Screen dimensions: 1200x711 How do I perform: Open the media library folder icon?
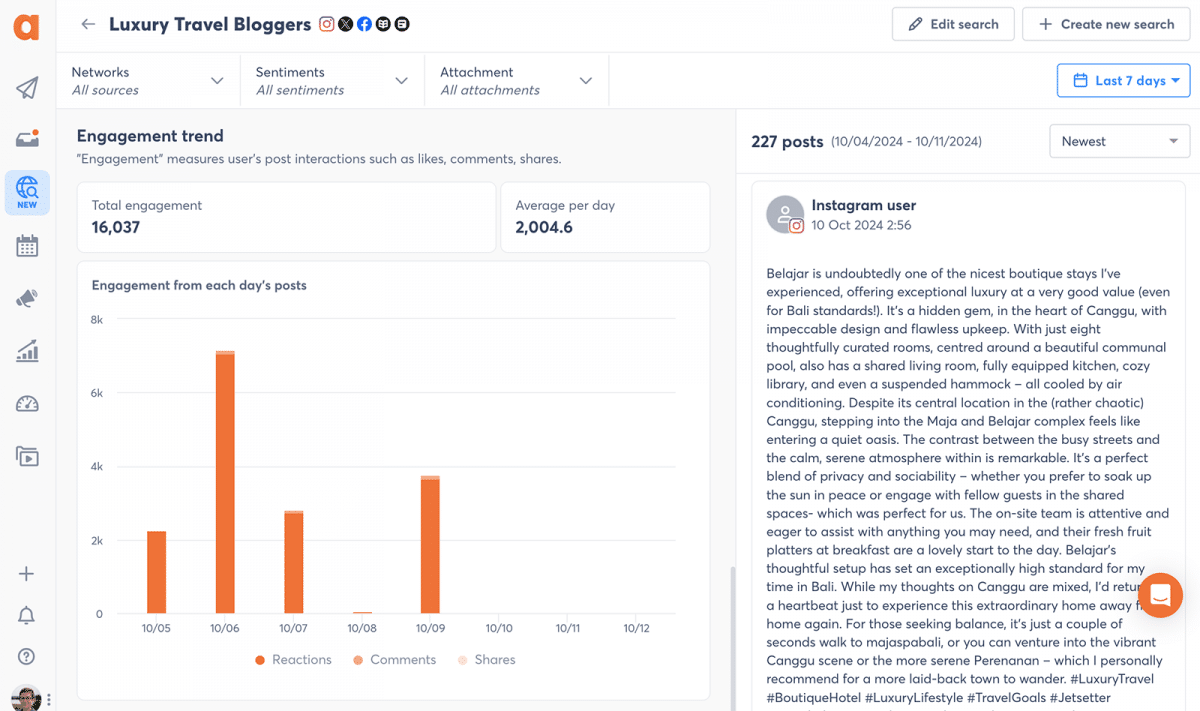click(27, 457)
